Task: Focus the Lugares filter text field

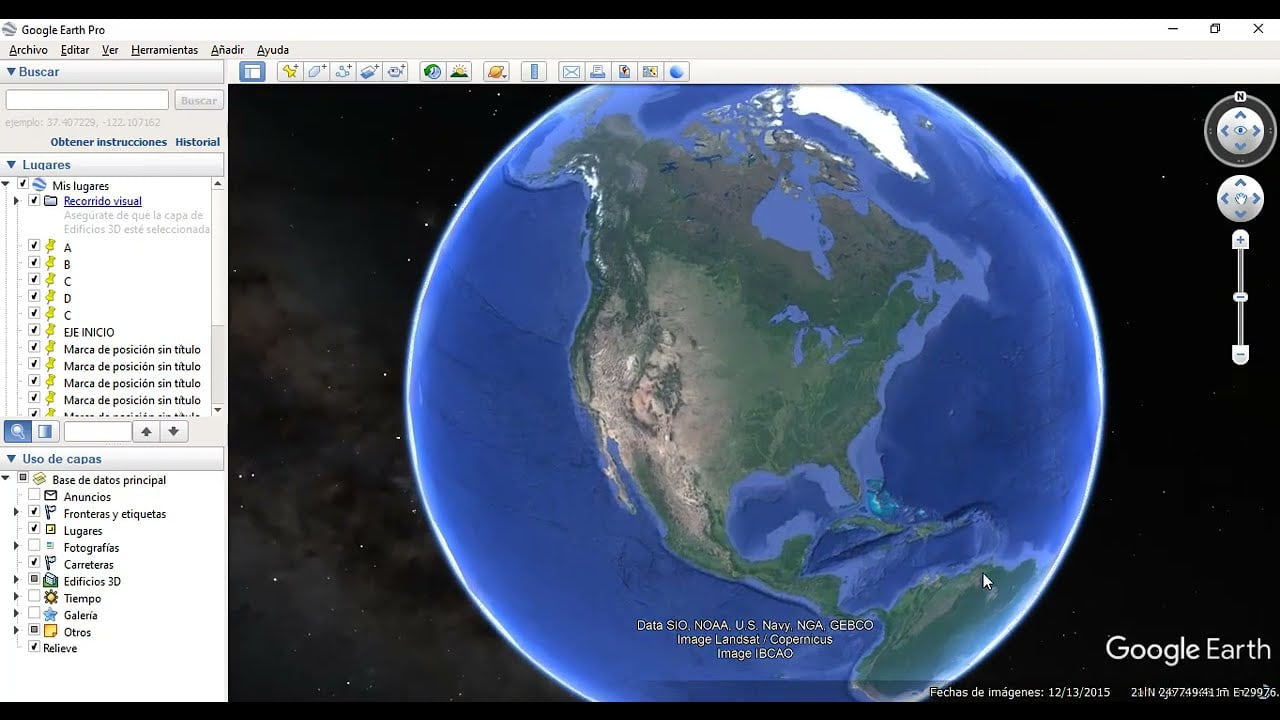Action: tap(97, 431)
